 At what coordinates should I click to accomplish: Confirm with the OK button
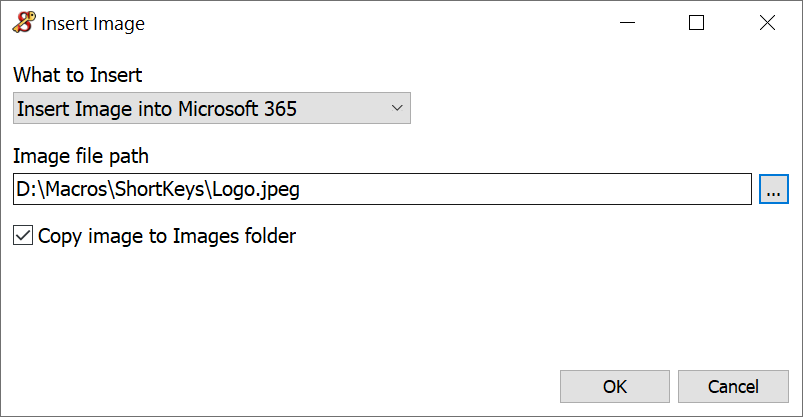615,386
